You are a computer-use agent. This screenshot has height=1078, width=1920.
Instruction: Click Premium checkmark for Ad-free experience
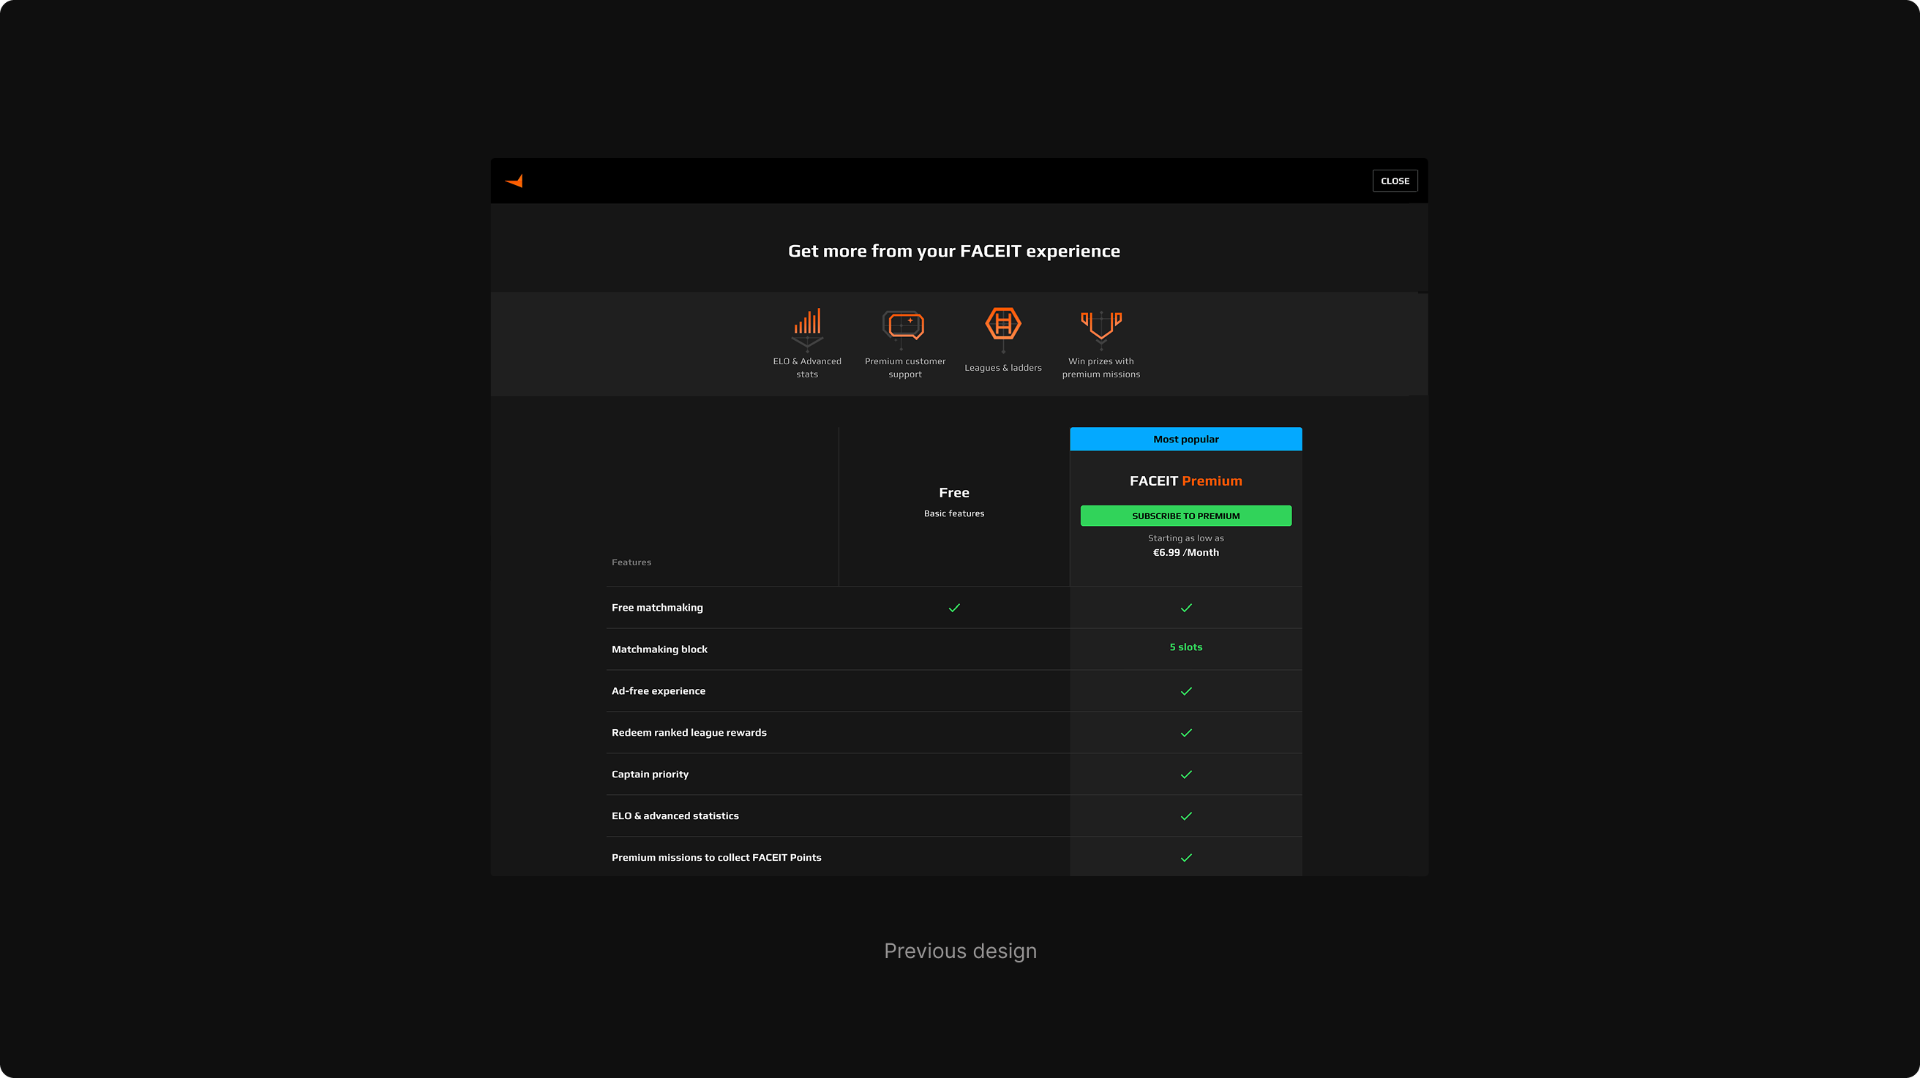pos(1186,691)
